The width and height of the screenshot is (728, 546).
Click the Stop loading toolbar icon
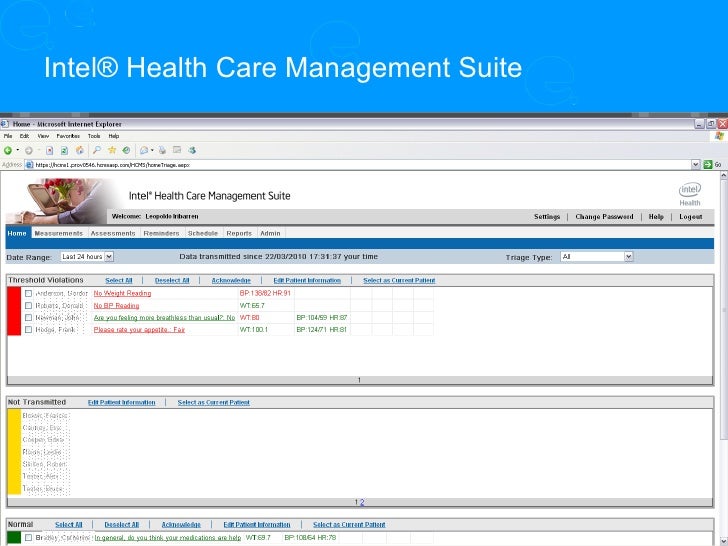pyautogui.click(x=50, y=150)
